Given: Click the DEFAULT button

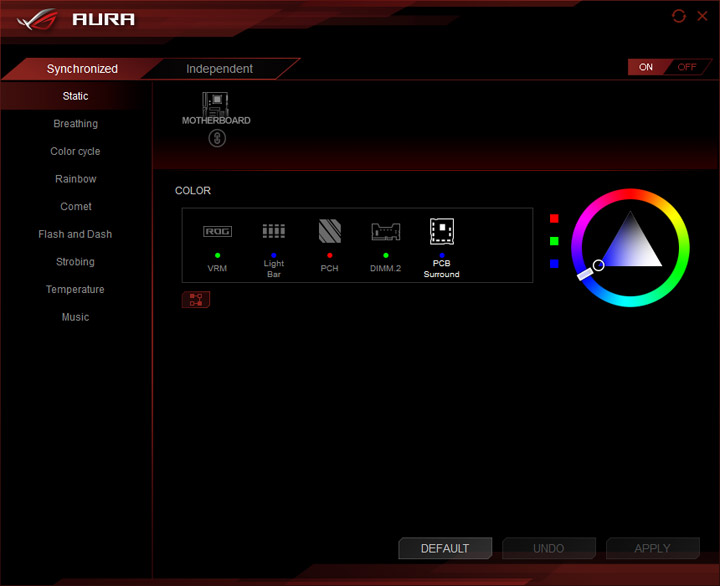Looking at the screenshot, I should coord(445,548).
